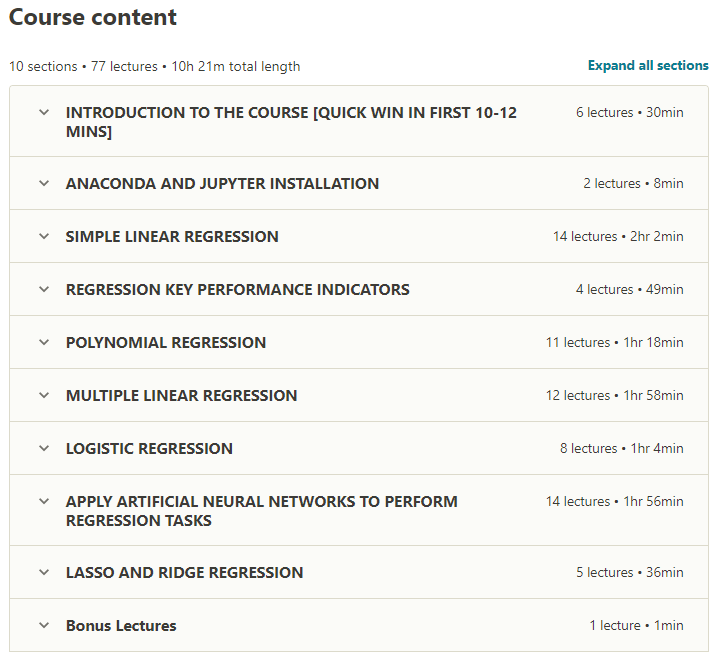Click the Logistic Regression chevron icon
This screenshot has width=717, height=659.
pos(44,448)
